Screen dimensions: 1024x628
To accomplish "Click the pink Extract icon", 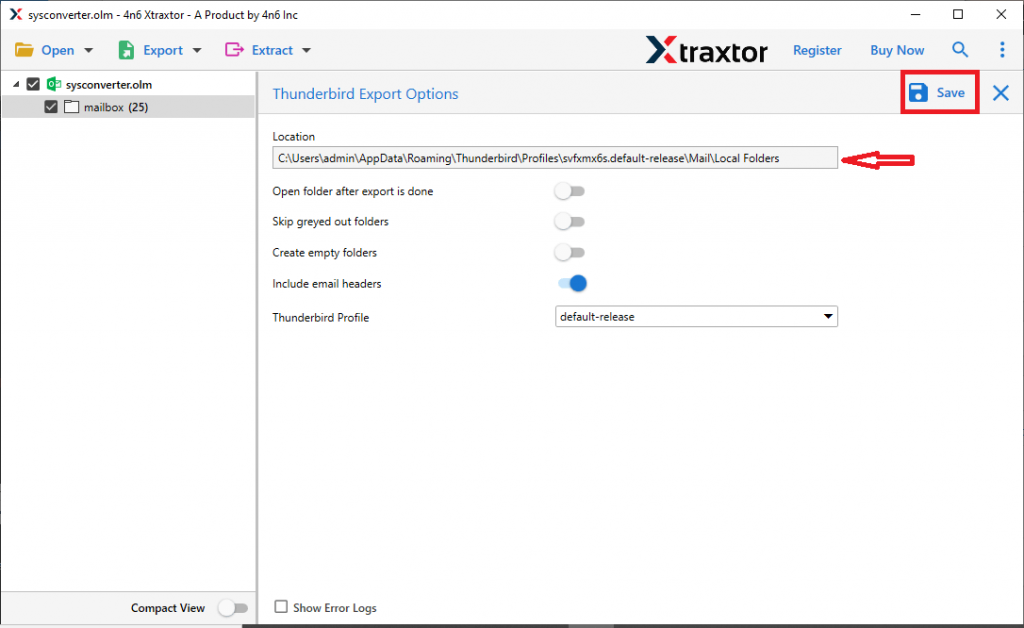I will click(232, 49).
